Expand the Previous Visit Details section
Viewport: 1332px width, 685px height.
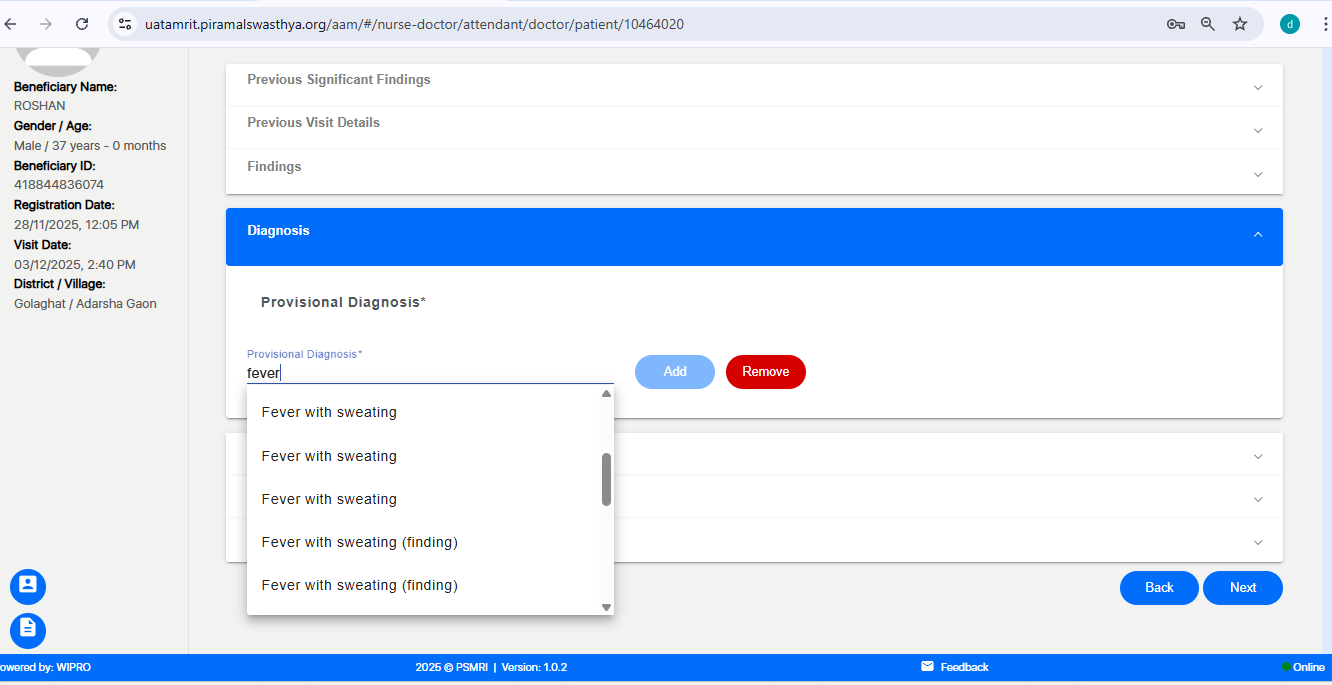click(x=754, y=124)
